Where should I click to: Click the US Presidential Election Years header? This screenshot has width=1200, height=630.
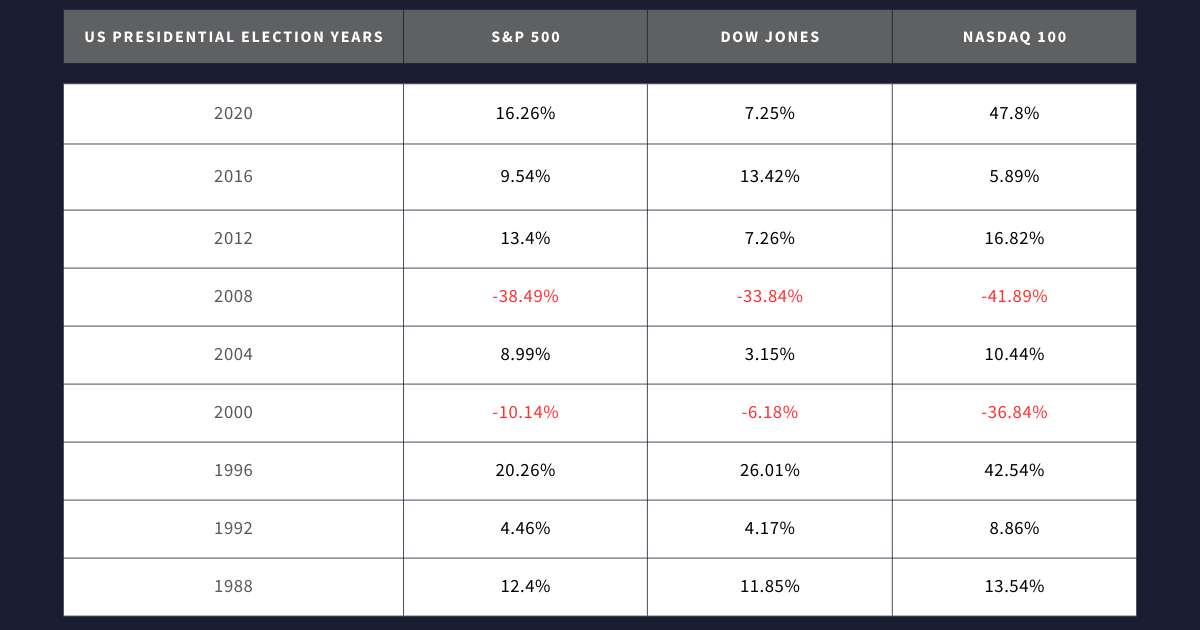[x=234, y=37]
